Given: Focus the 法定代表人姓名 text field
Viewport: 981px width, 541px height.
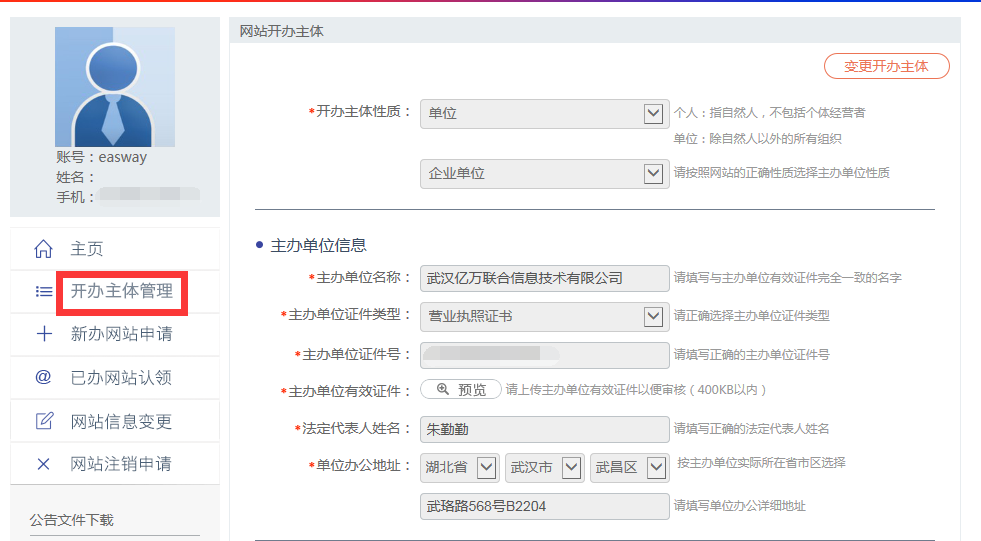Looking at the screenshot, I should 544,429.
